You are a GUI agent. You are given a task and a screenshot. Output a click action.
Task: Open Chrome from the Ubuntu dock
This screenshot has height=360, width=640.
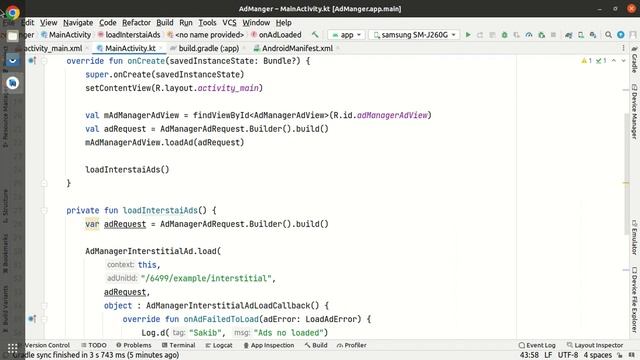(13, 13)
